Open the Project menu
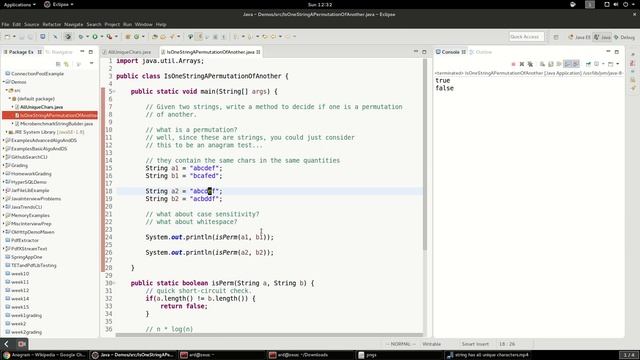The height and width of the screenshot is (360, 640). click(112, 24)
